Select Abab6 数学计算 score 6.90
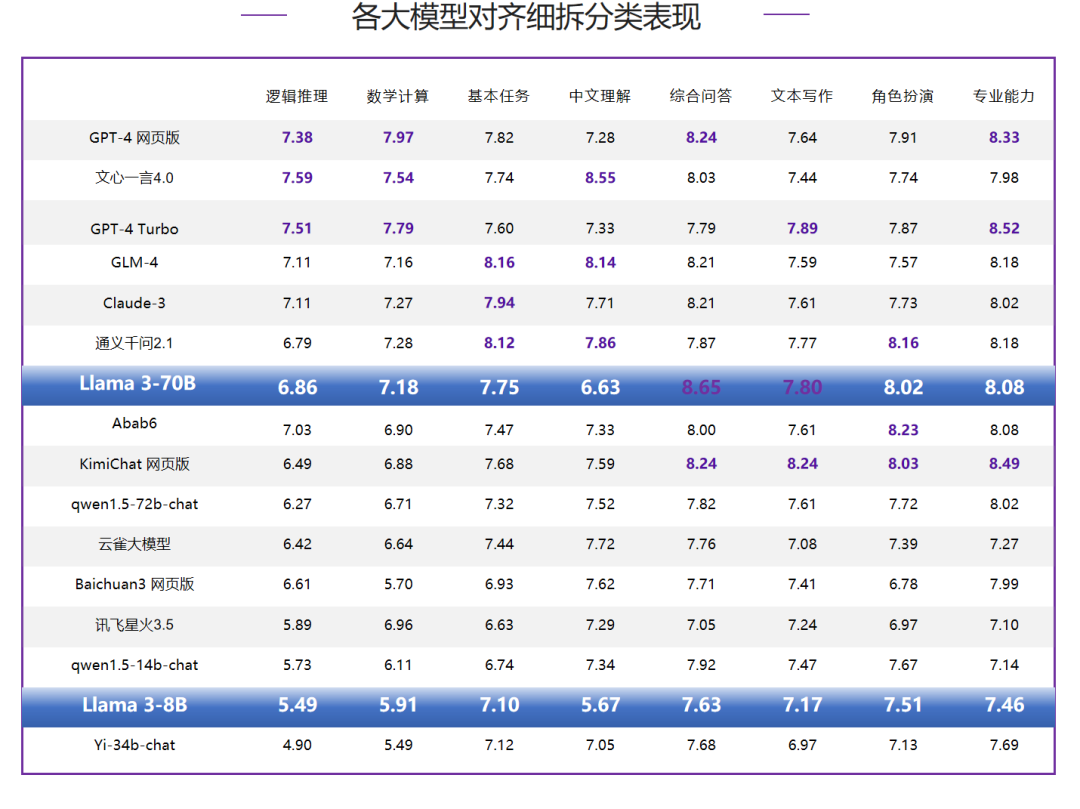1080x809 pixels. 398,430
